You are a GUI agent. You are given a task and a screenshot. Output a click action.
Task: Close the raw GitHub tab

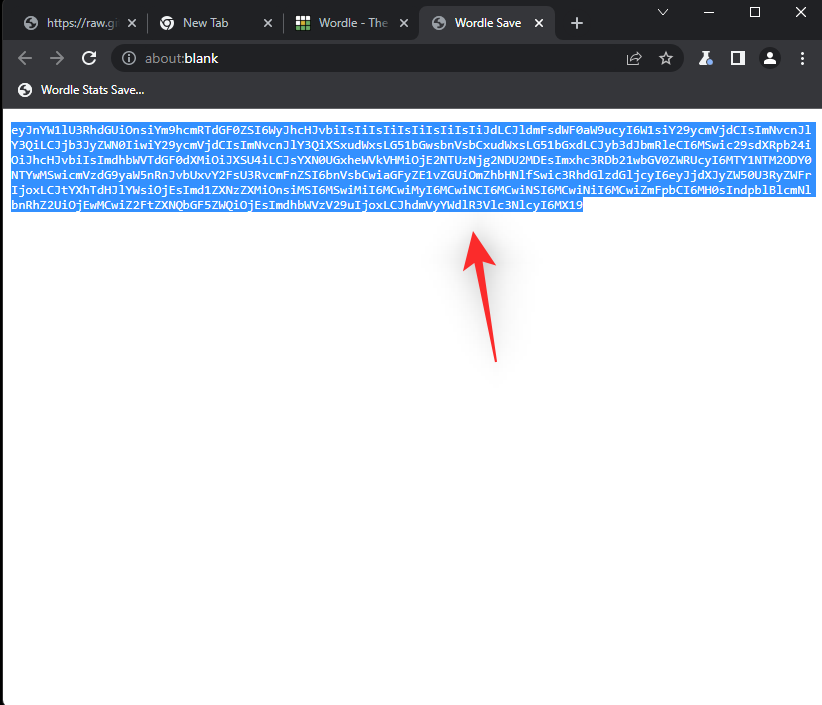[131, 23]
